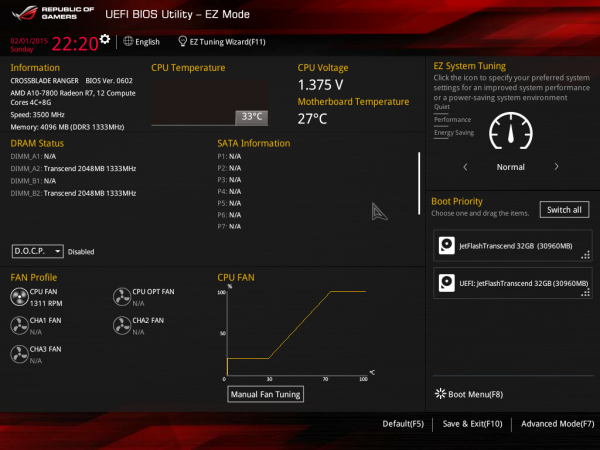Click the Speed: 3500 MHz text
Screen dimensions: 600x450
38,115
